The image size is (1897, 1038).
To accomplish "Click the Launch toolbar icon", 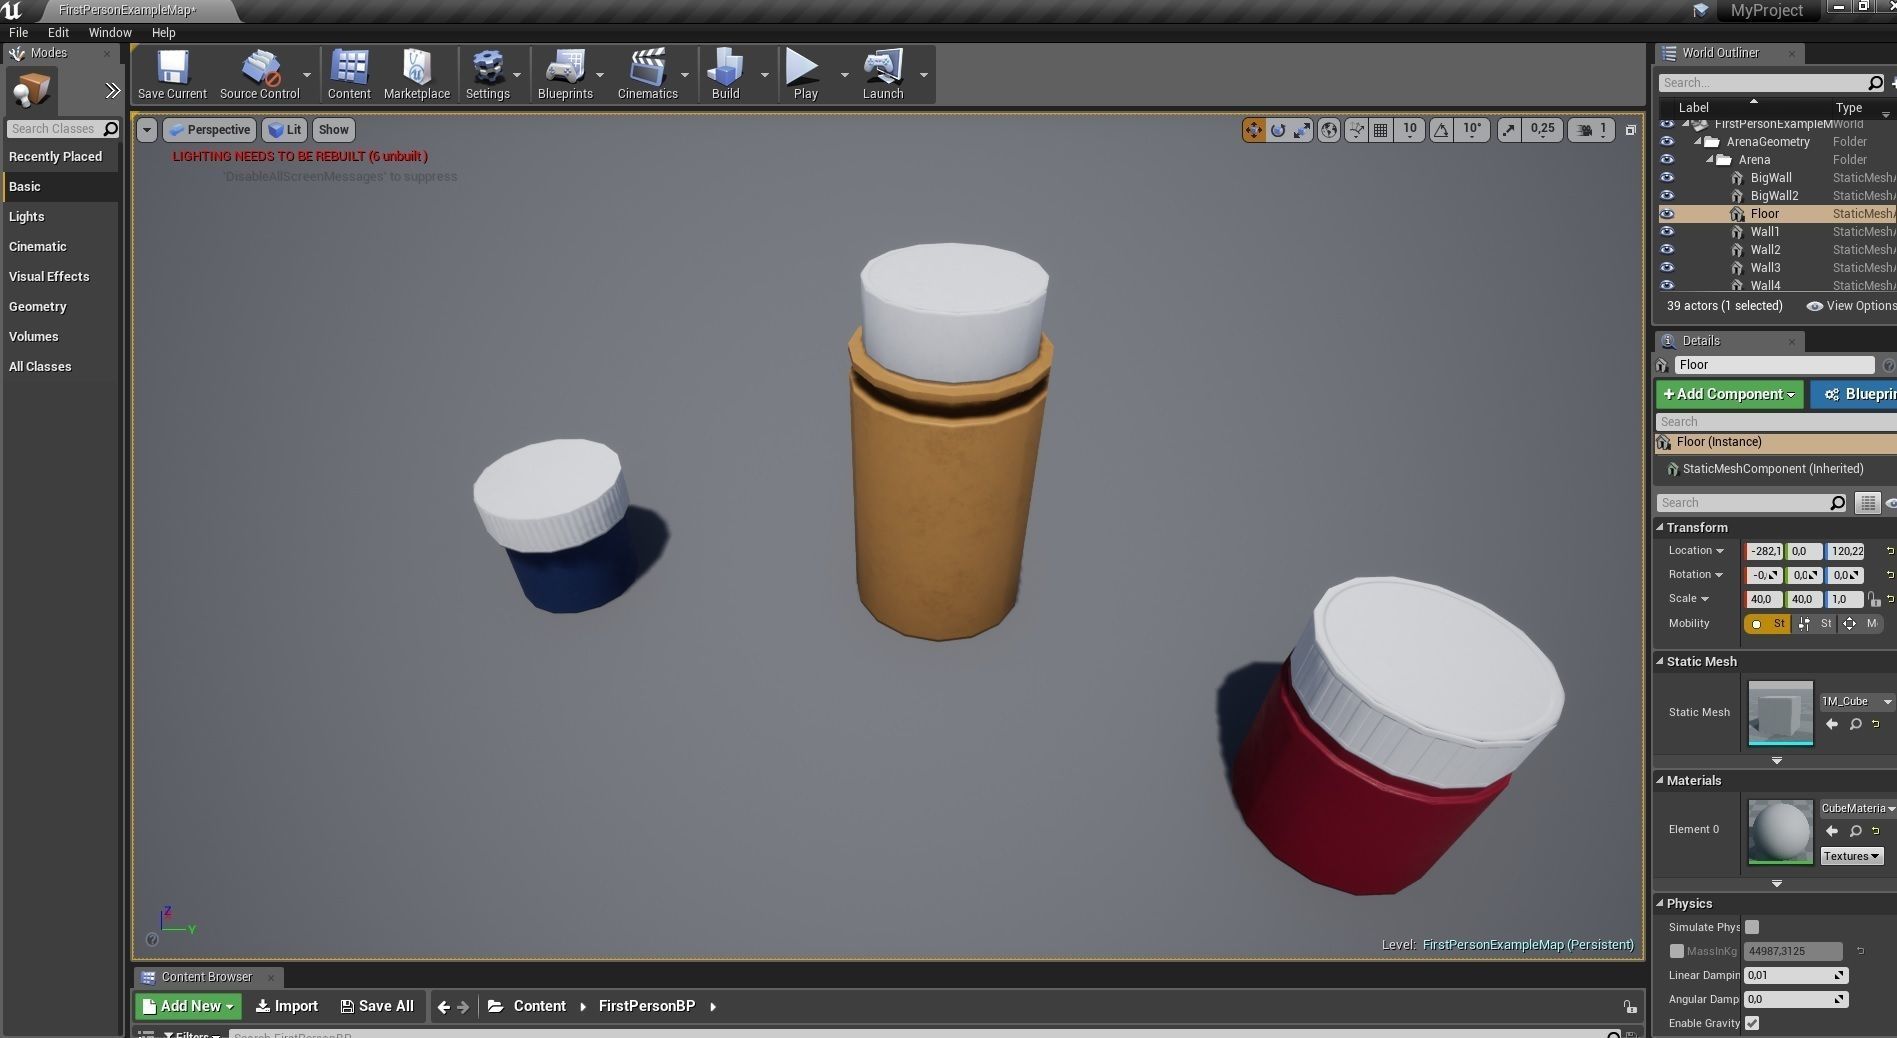I will (x=883, y=74).
